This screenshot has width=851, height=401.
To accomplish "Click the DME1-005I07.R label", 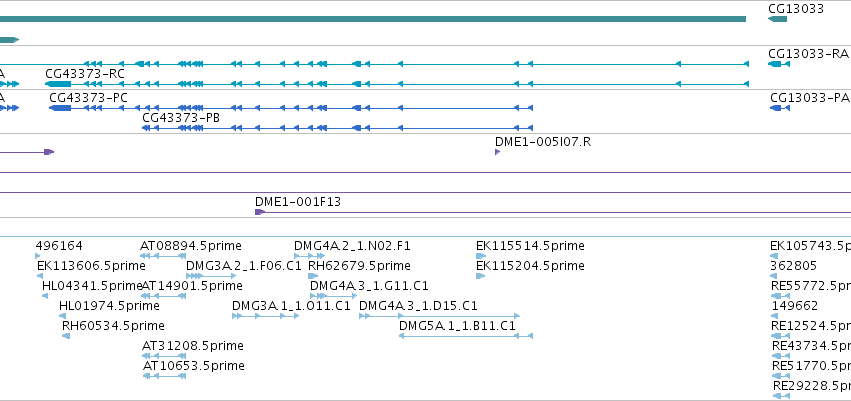I will 543,142.
